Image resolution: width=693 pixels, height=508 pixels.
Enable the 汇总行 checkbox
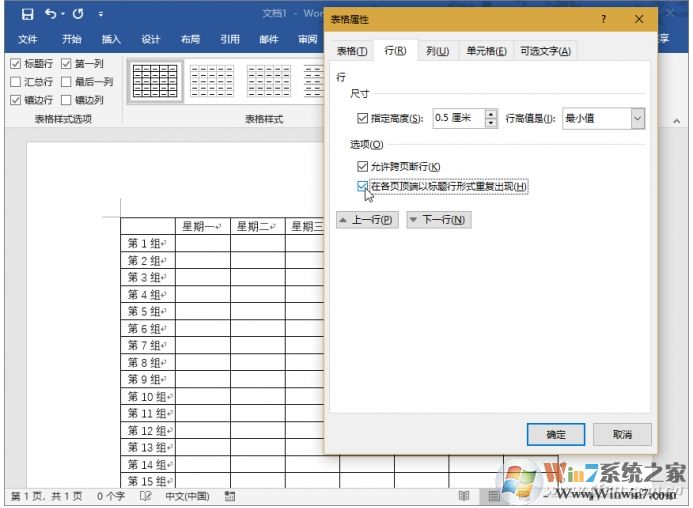15,82
